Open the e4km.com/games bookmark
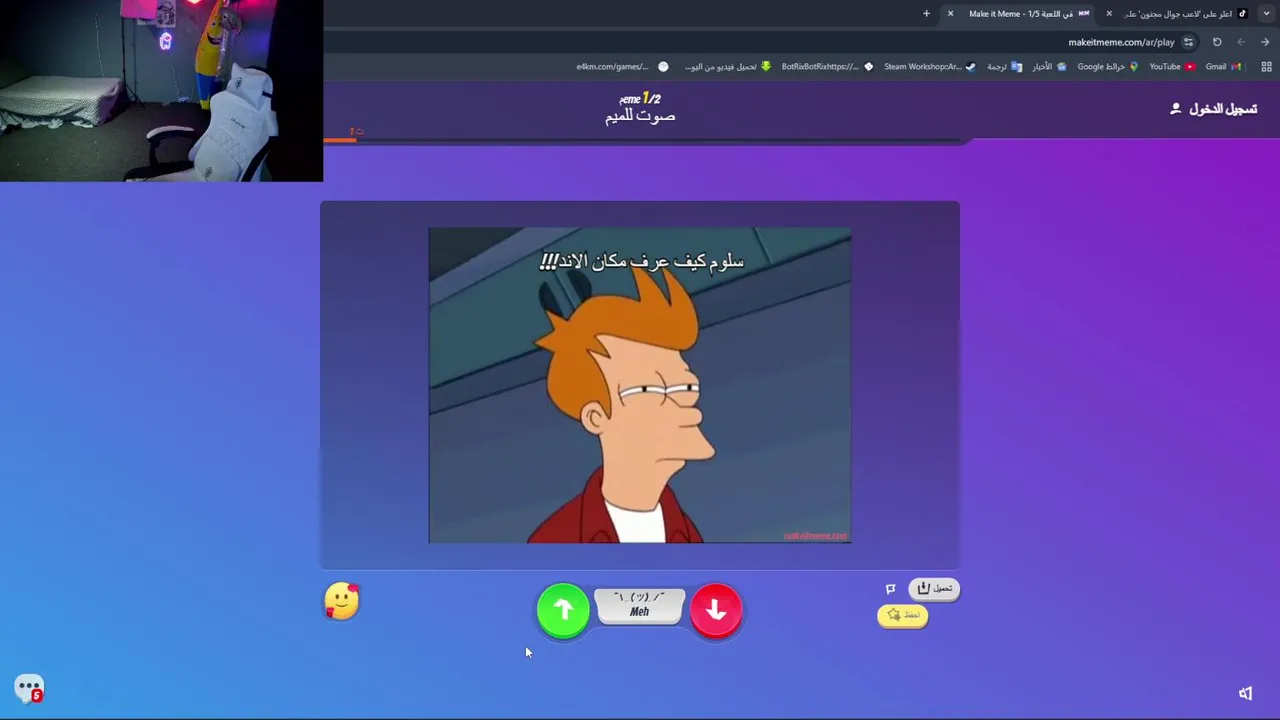The image size is (1280, 720). point(622,67)
